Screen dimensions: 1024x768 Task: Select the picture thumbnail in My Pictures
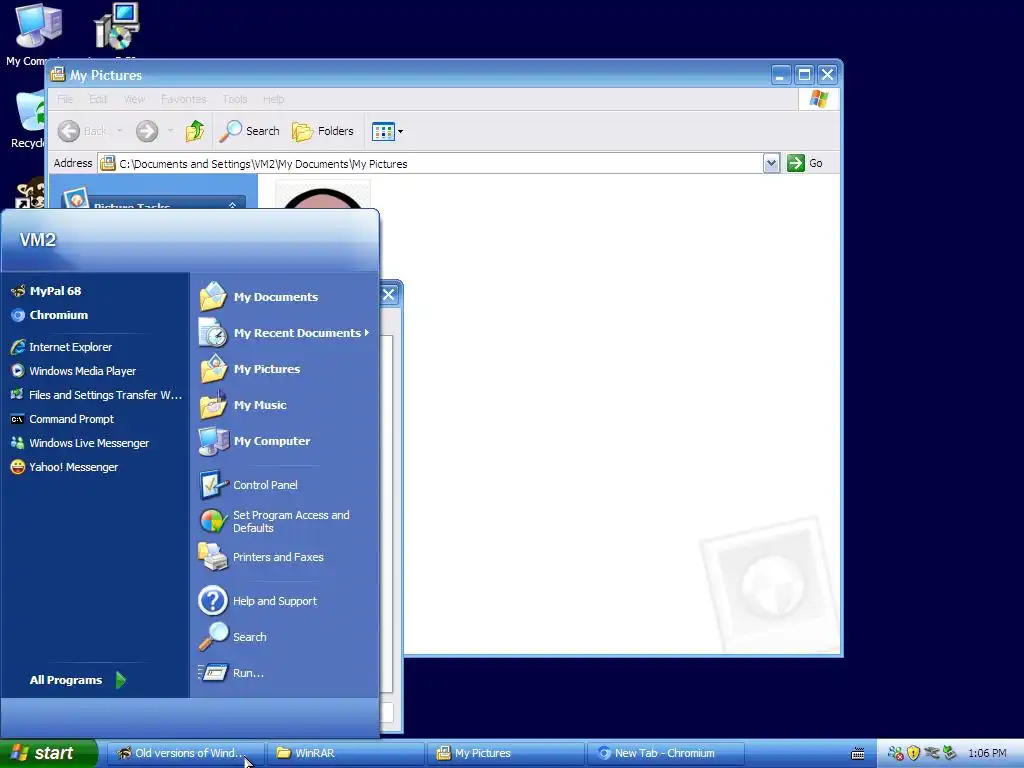[323, 195]
